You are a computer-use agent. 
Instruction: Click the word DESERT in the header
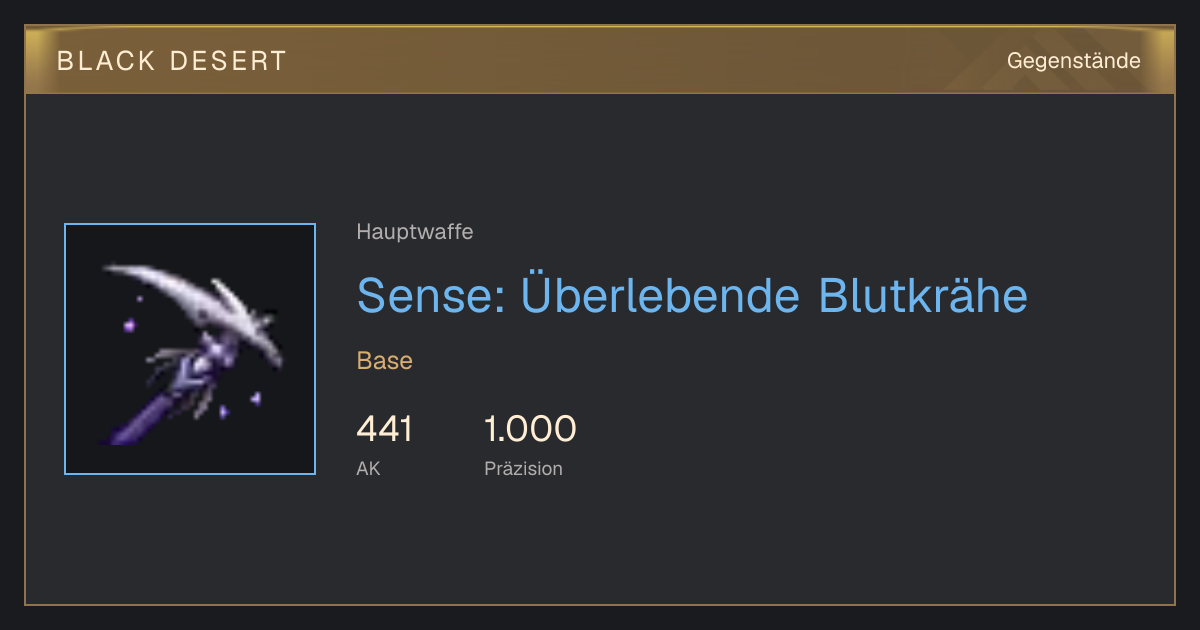coord(228,61)
